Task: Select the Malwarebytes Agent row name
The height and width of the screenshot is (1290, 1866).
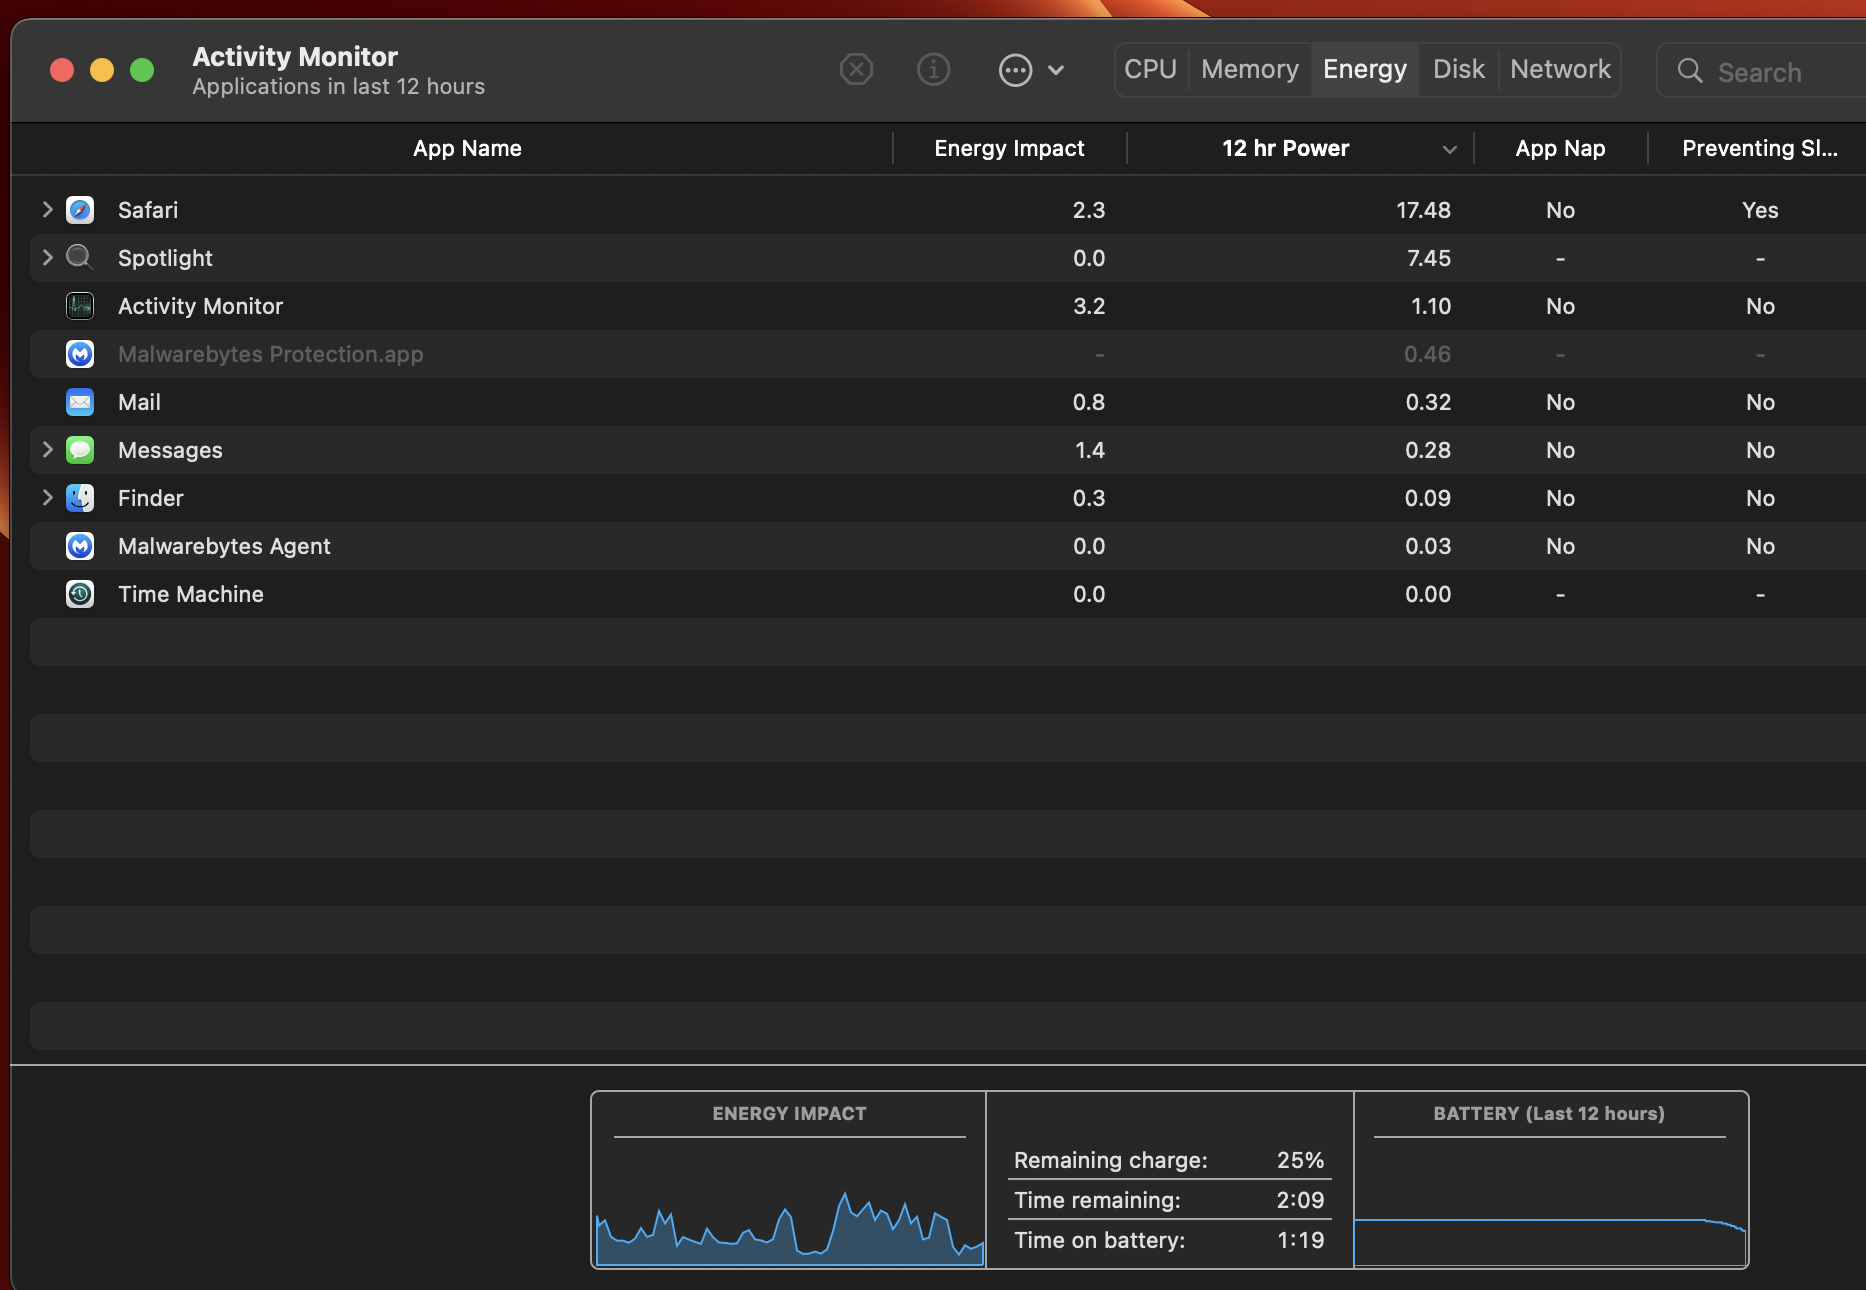Action: [x=224, y=546]
